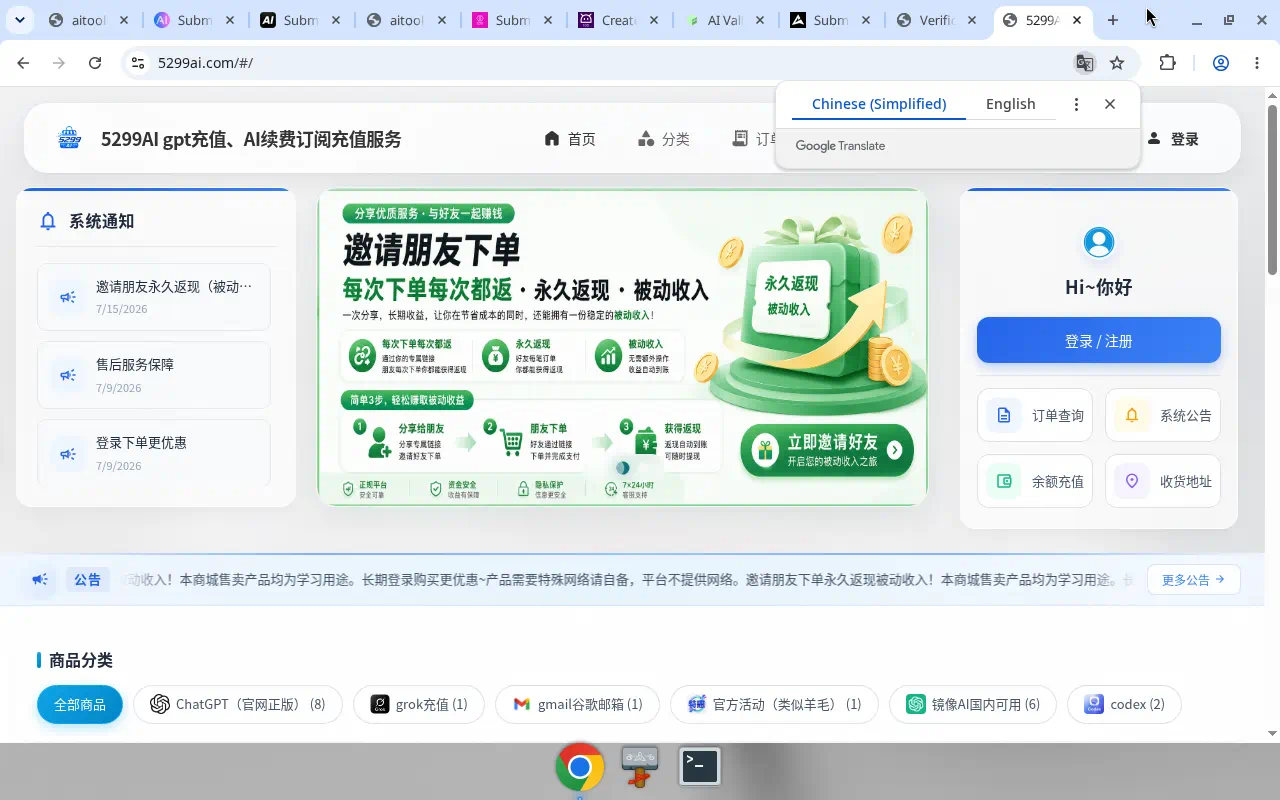Bookmark this page with star icon
The image size is (1280, 800).
[x=1117, y=63]
